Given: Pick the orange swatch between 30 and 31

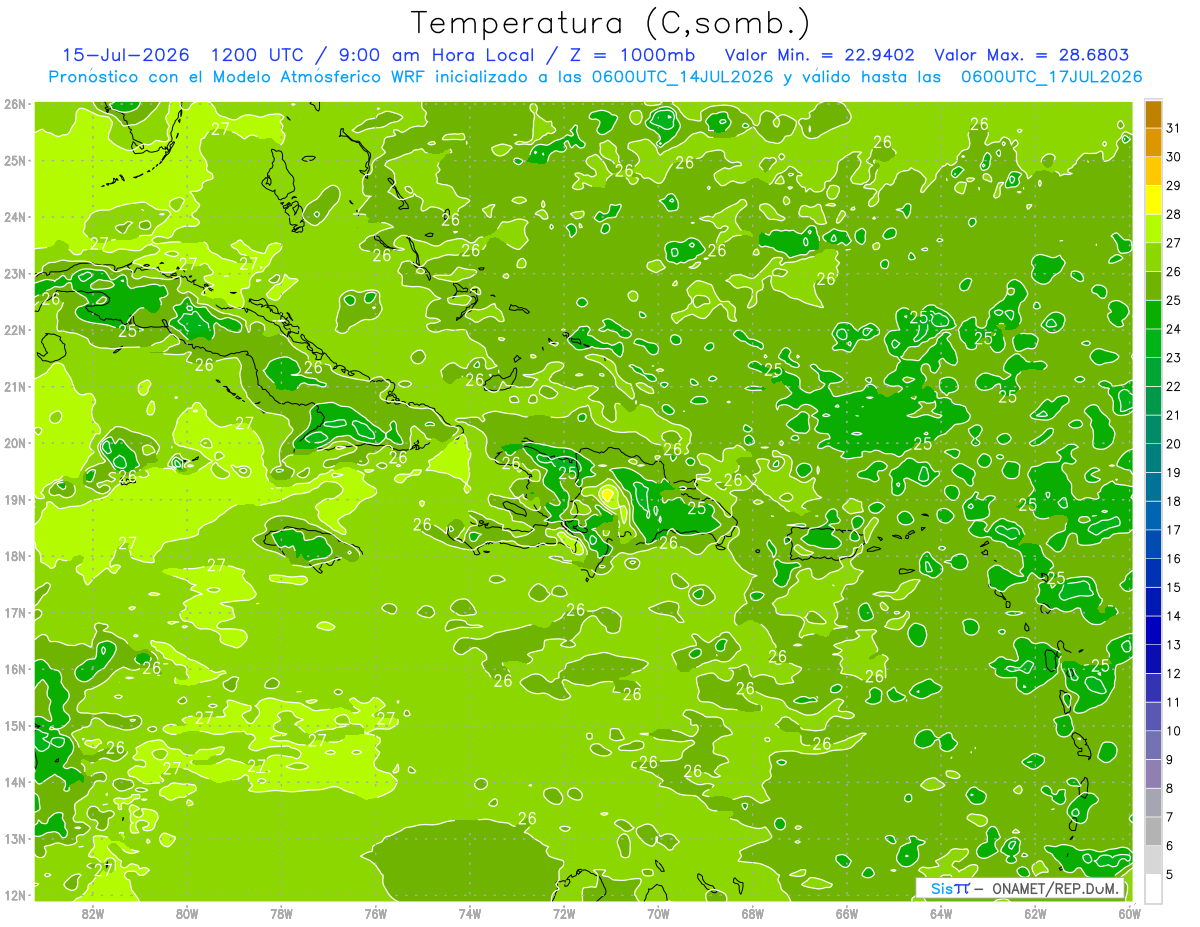Looking at the screenshot, I should click(1153, 143).
